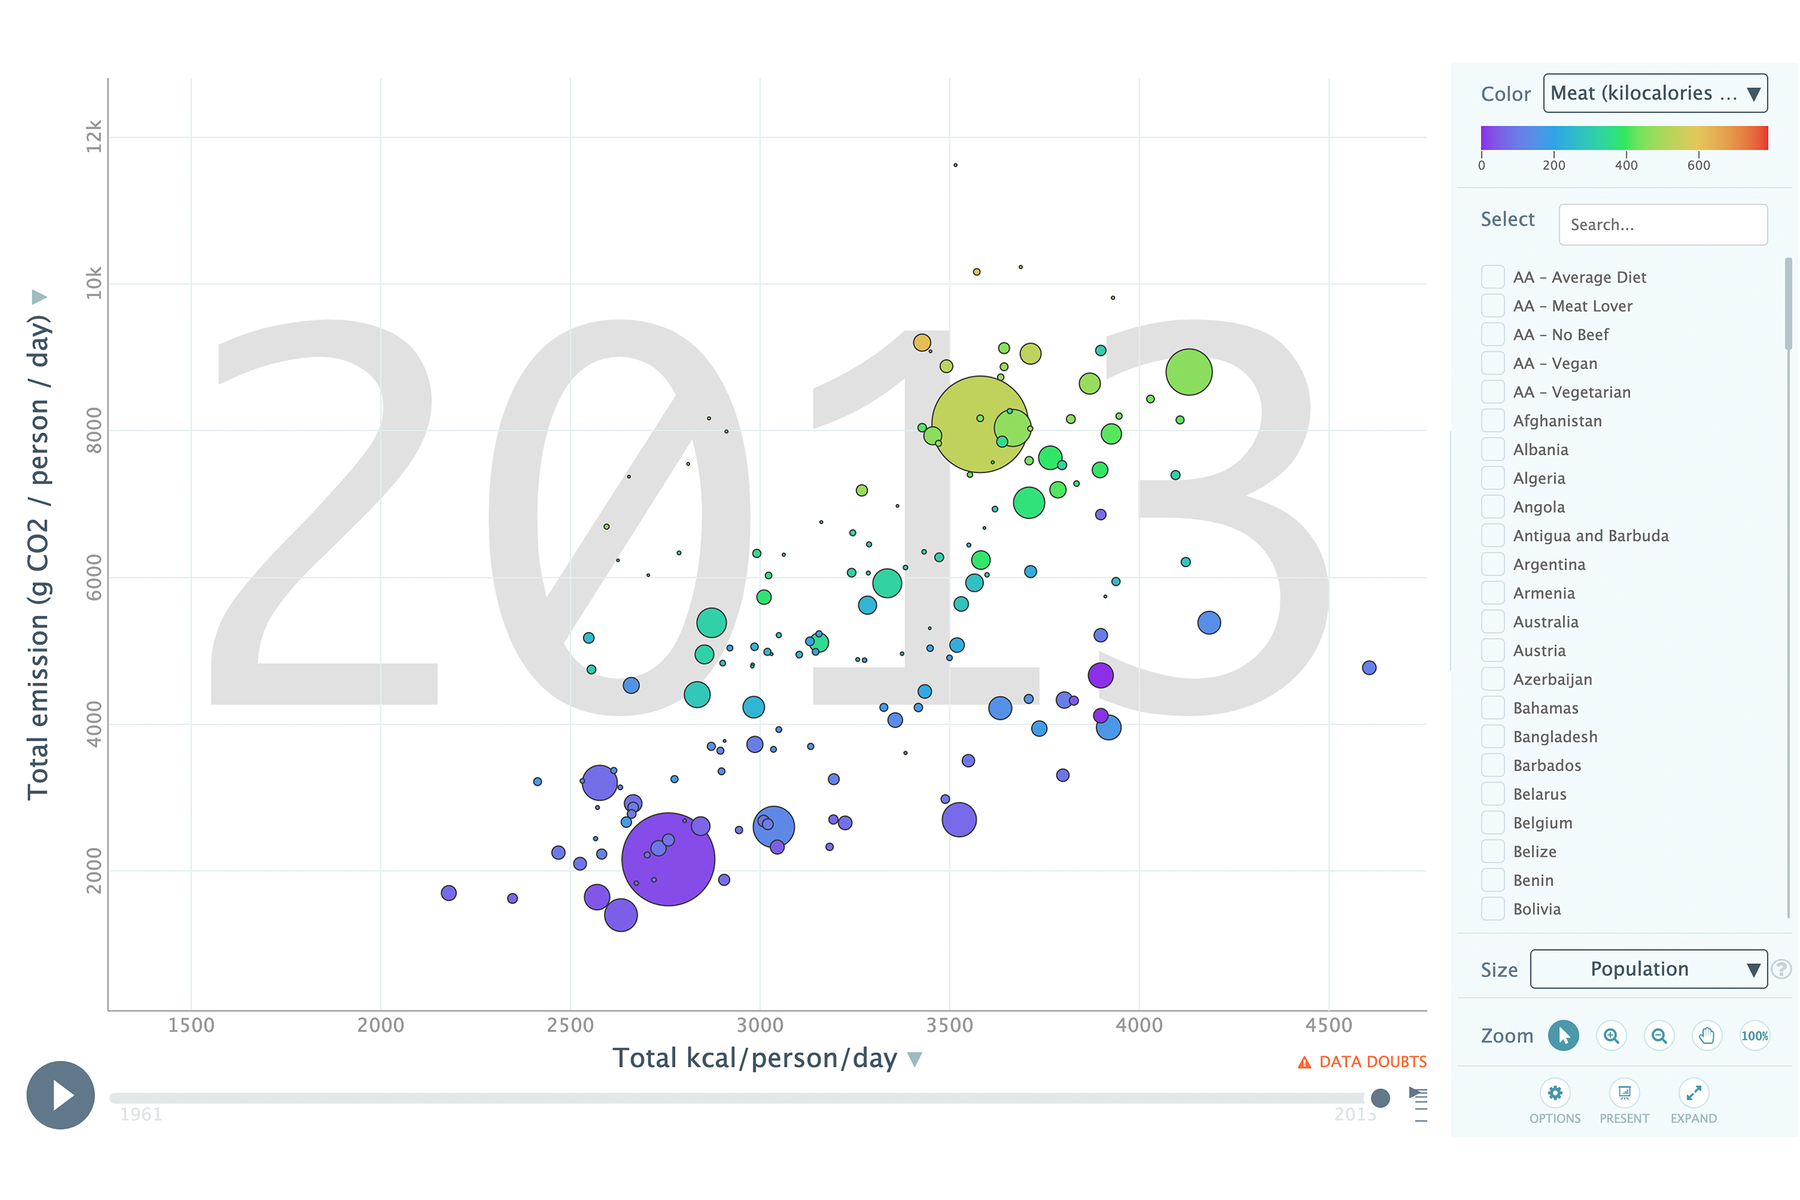Open the Options gear icon
1800x1200 pixels.
(1554, 1093)
